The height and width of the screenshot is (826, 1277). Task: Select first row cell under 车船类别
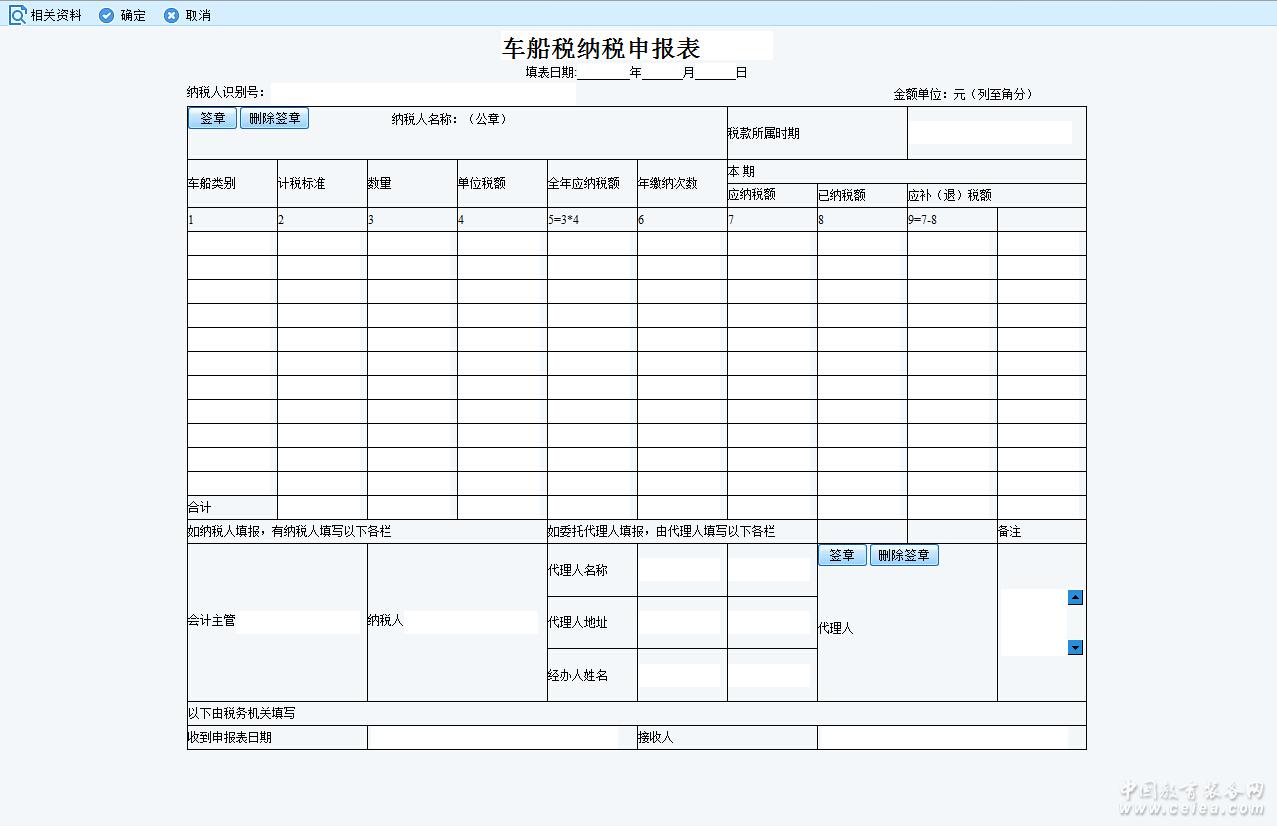[232, 244]
